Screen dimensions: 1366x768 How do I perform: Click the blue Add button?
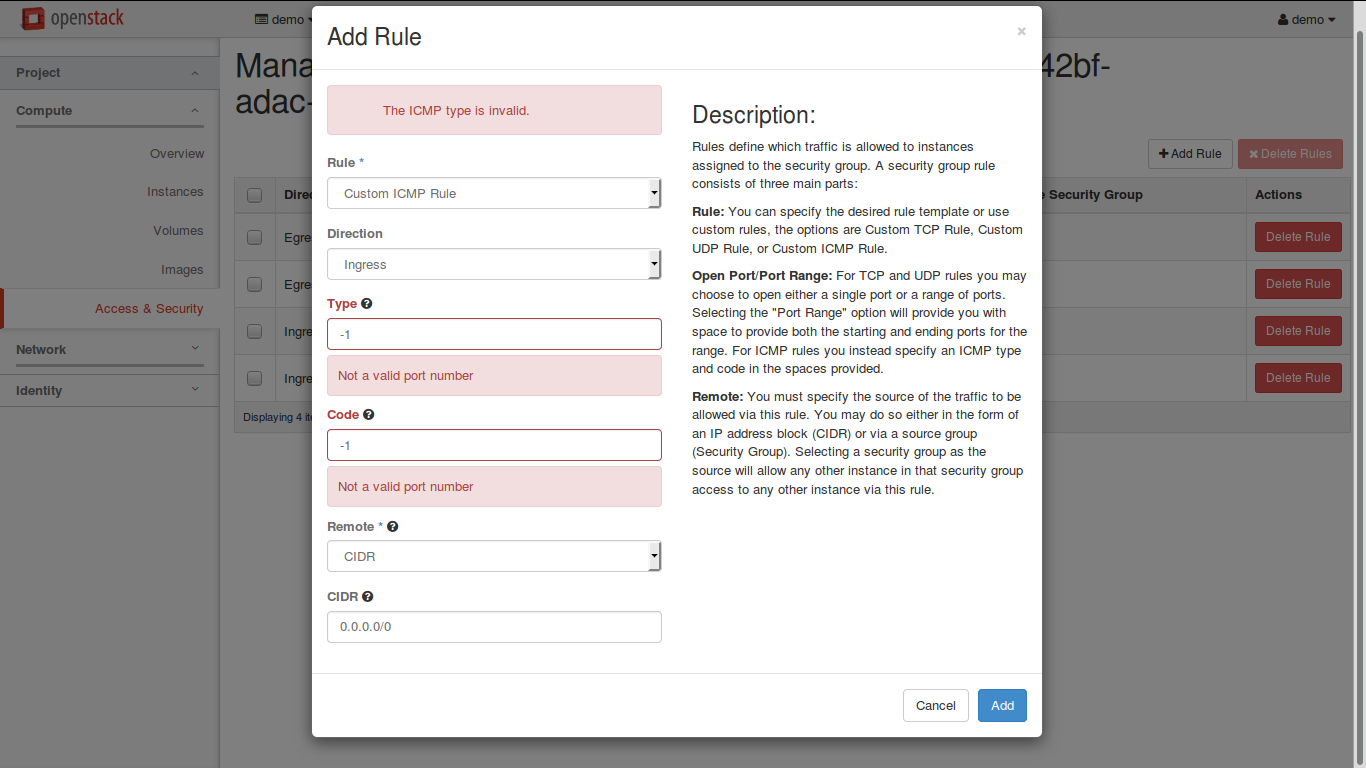pyautogui.click(x=1002, y=706)
